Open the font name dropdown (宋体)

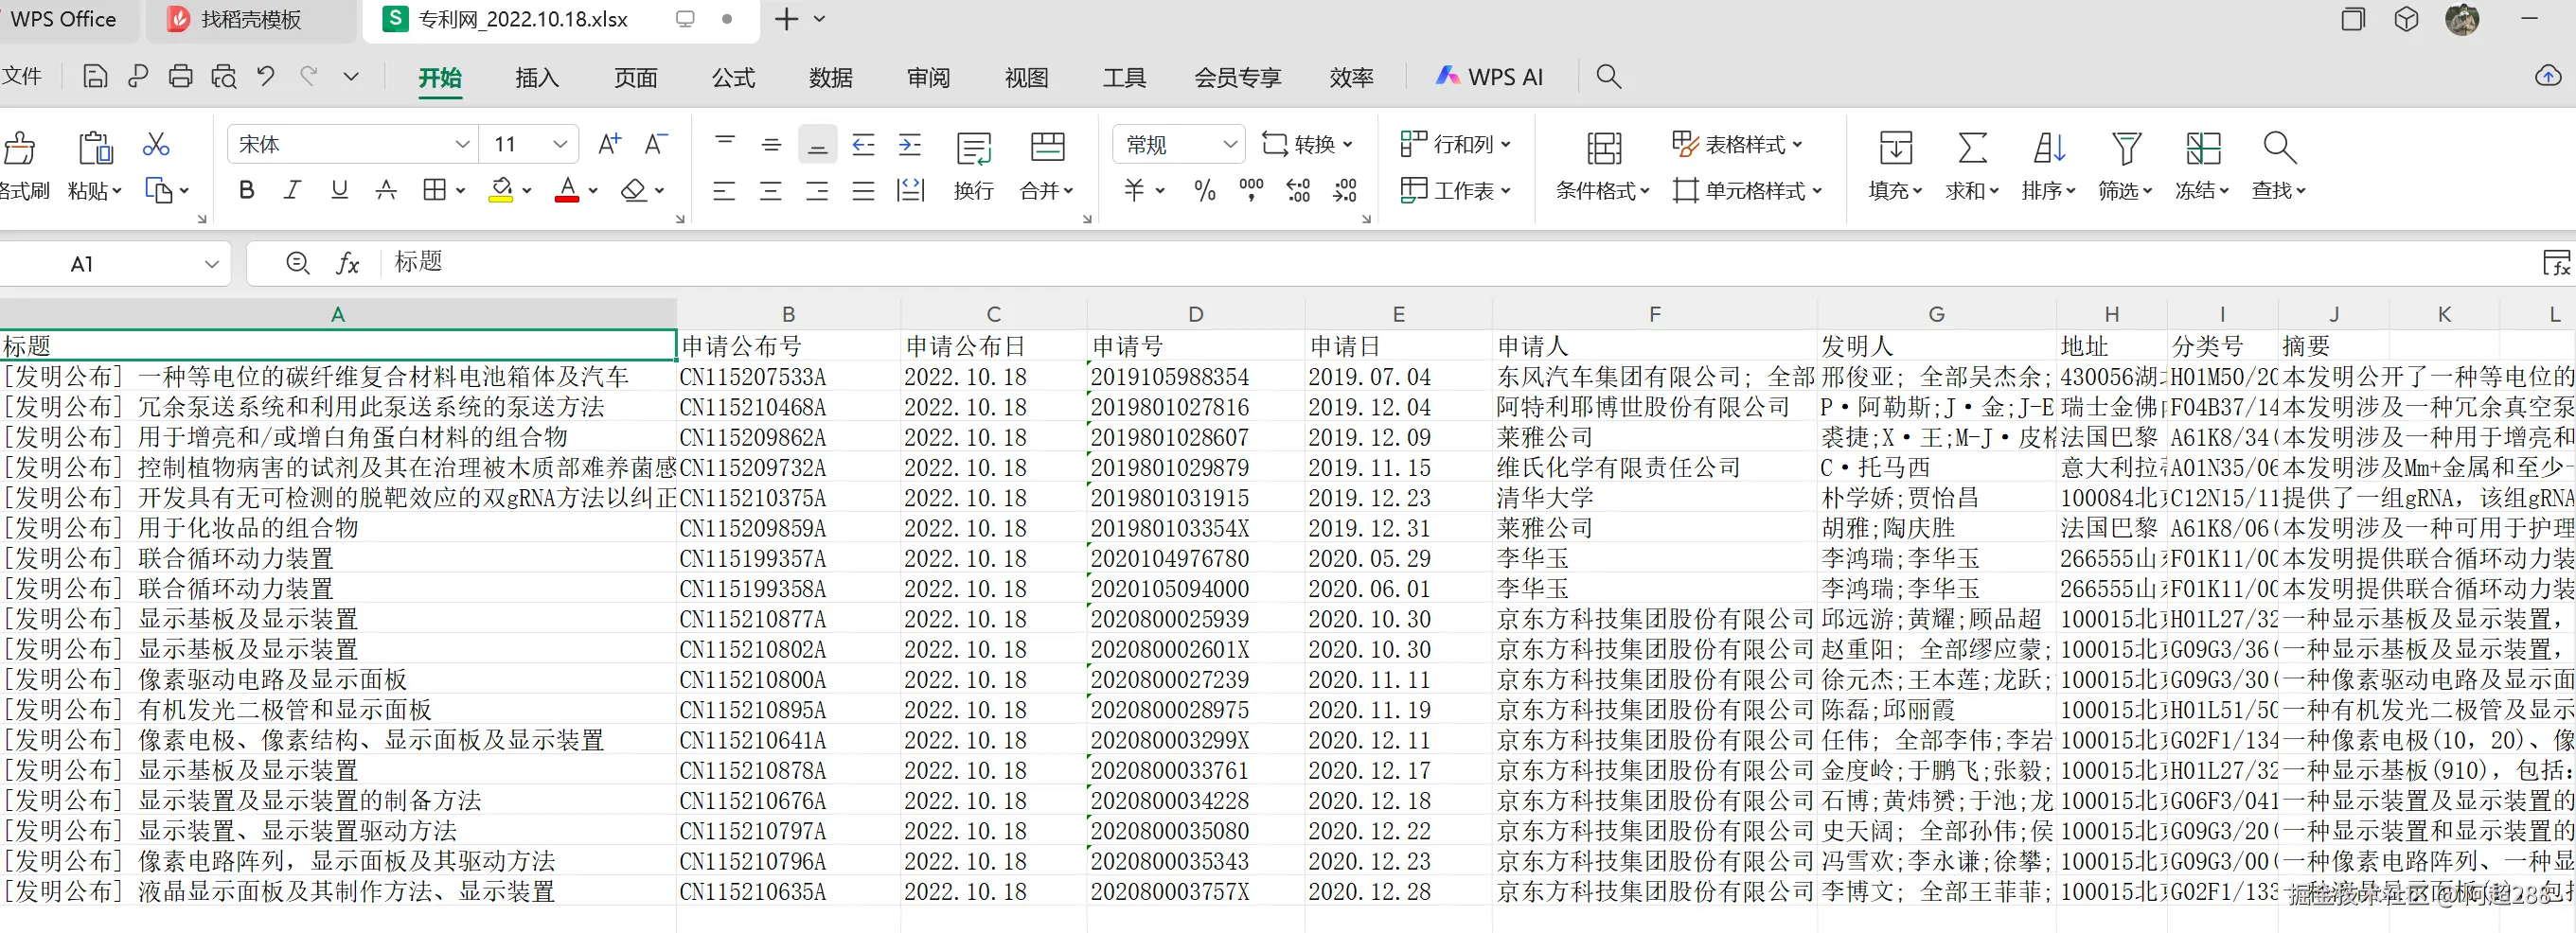[x=462, y=145]
